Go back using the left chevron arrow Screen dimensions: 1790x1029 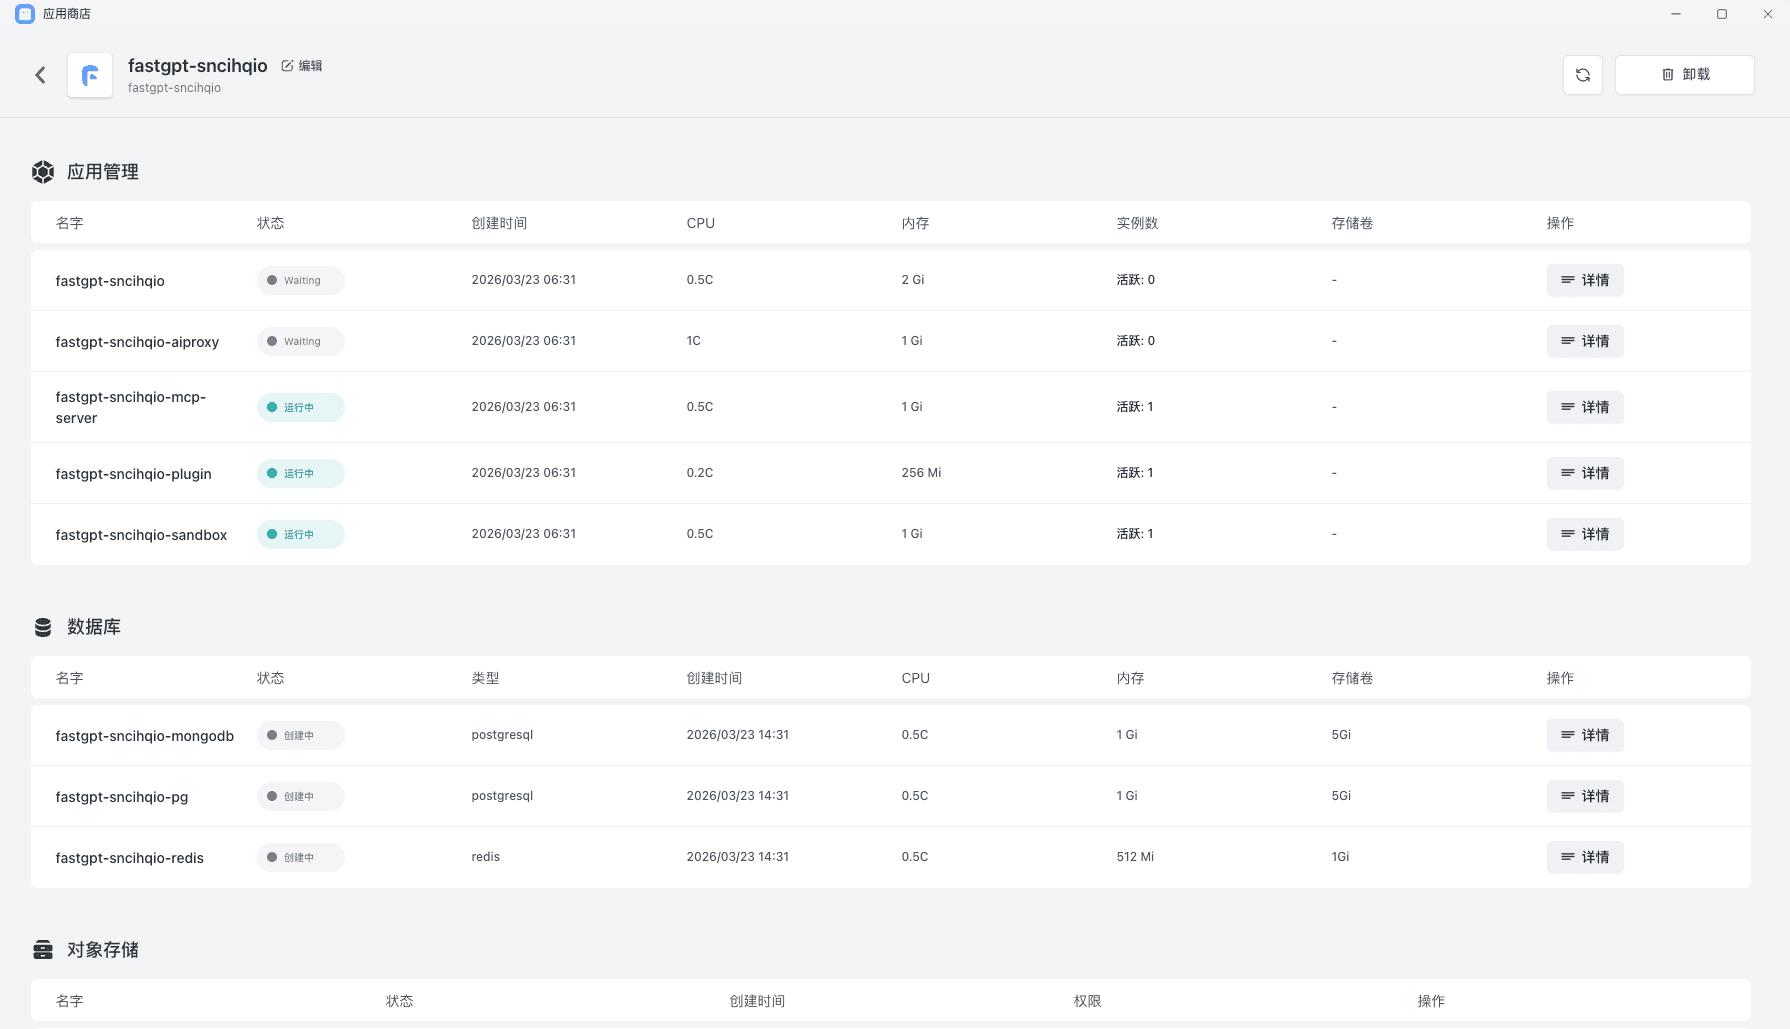pos(40,75)
